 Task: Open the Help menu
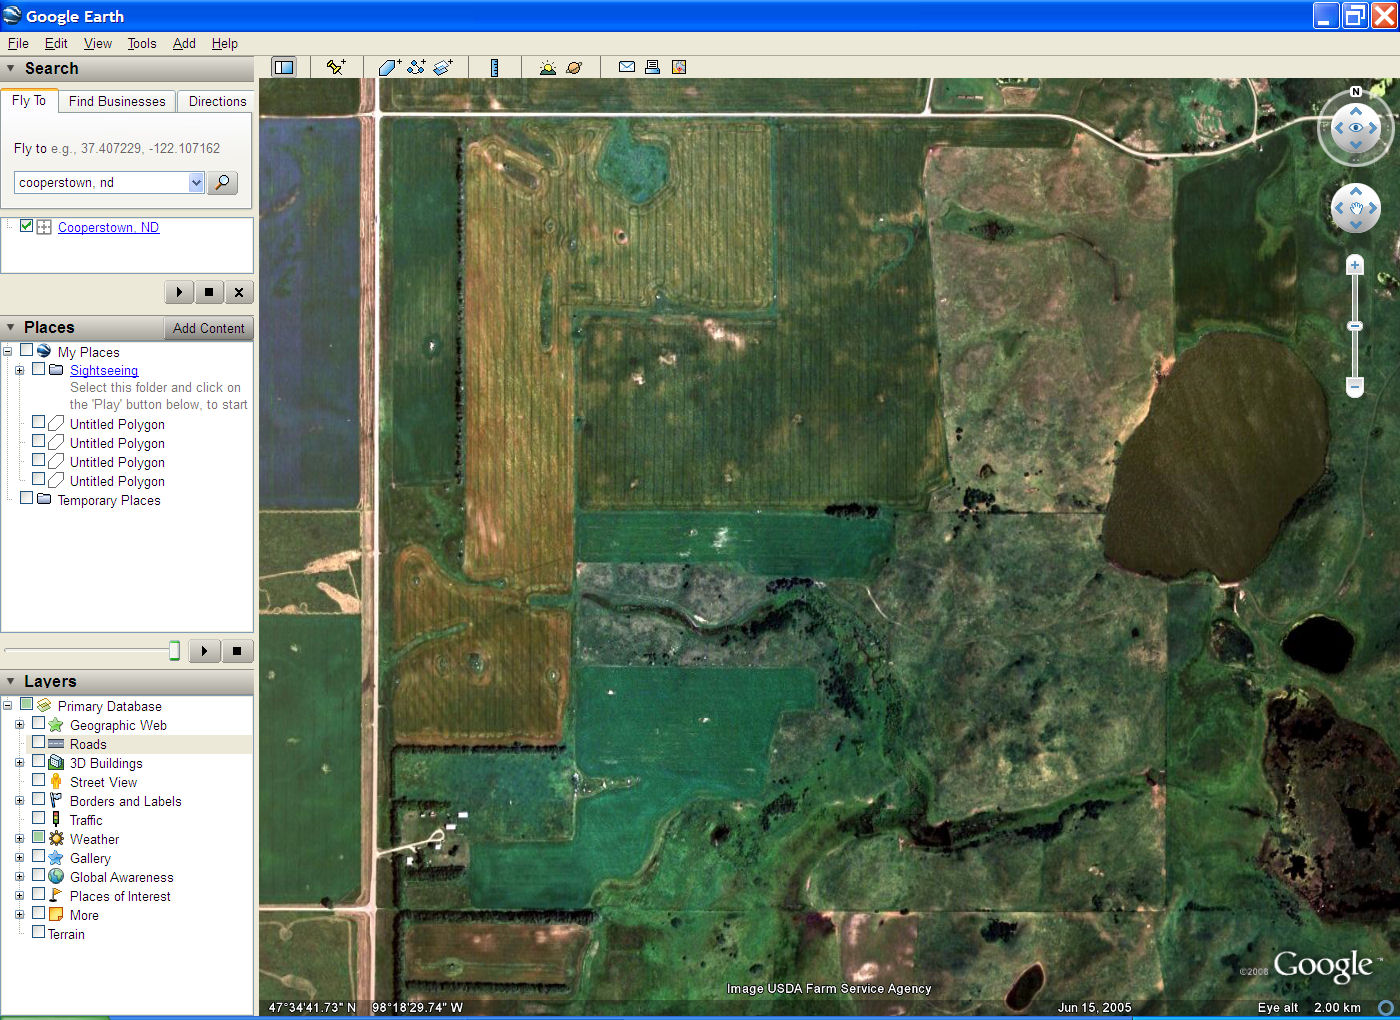pos(225,43)
